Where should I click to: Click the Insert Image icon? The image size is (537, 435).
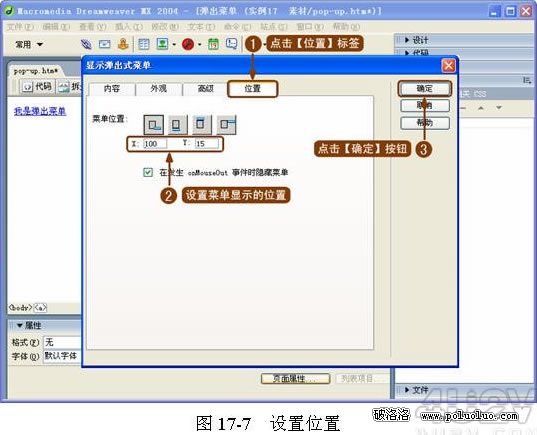(x=162, y=44)
